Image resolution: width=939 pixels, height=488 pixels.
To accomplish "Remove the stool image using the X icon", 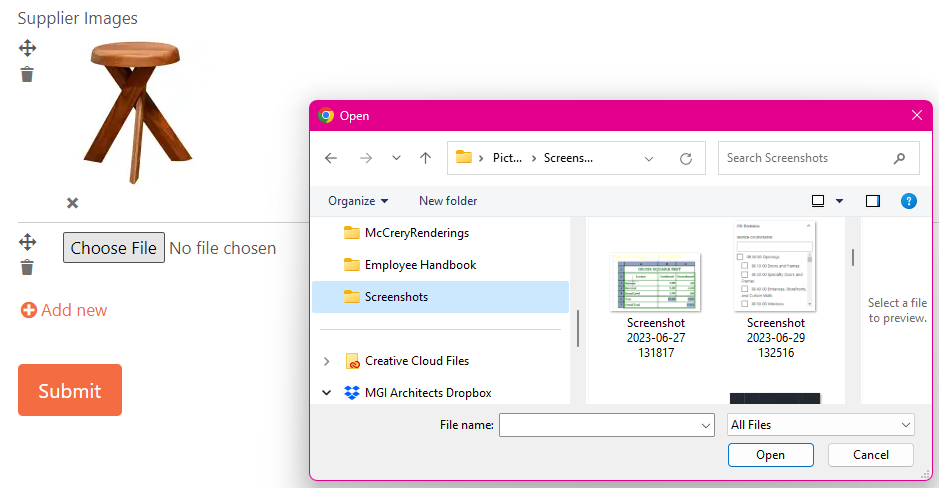I will click(72, 203).
